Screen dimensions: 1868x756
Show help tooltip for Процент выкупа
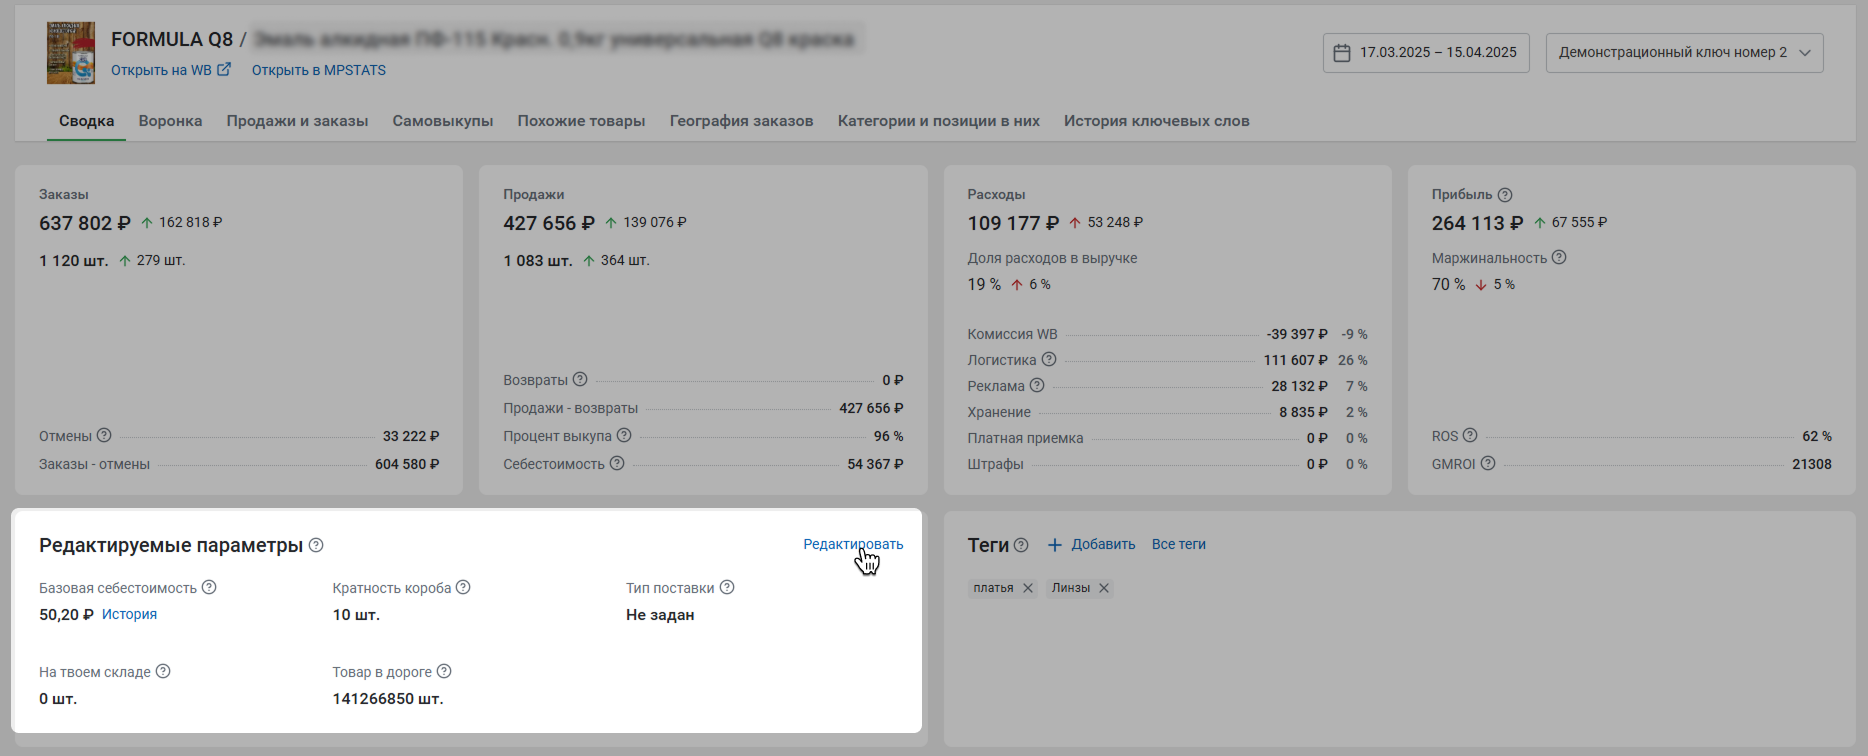pos(624,436)
